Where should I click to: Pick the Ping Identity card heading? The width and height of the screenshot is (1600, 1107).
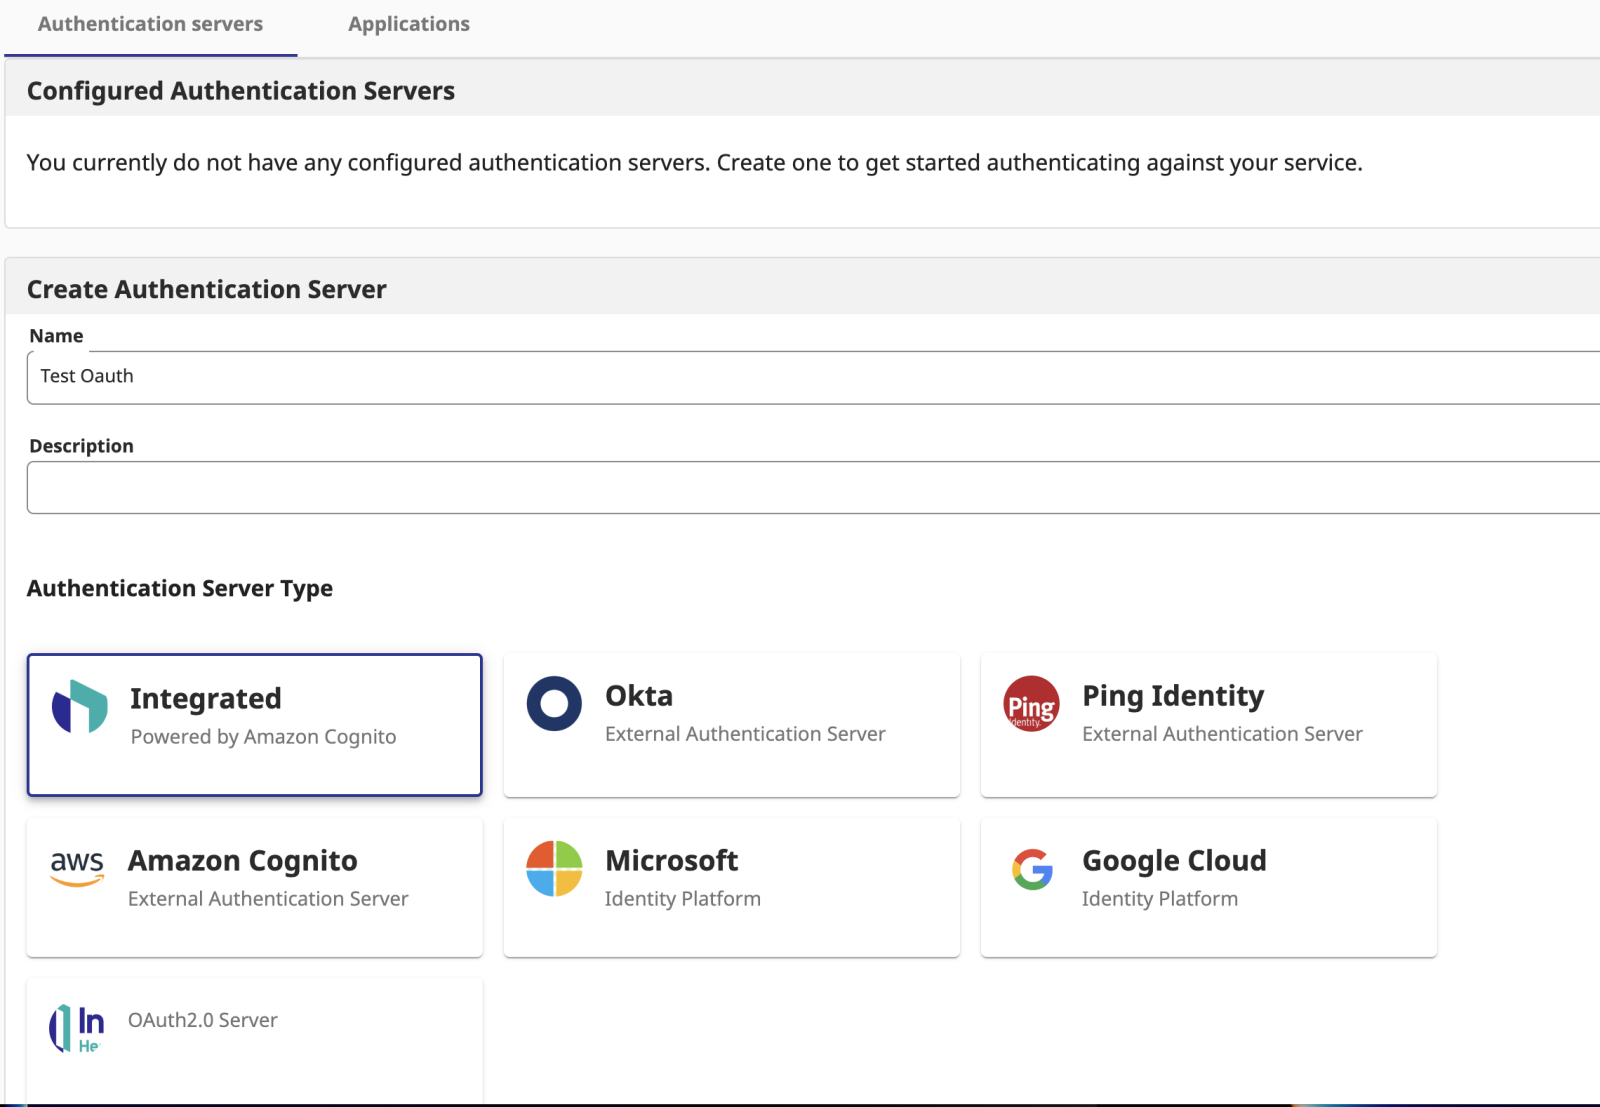click(1173, 695)
